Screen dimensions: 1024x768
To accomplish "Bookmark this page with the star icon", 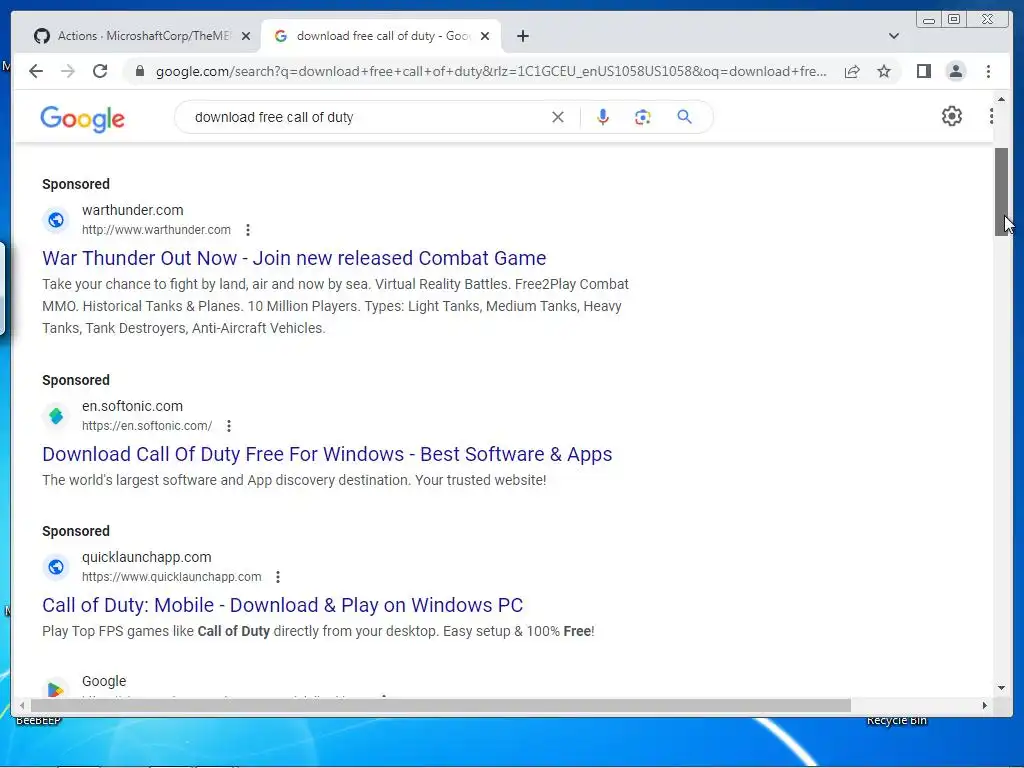I will pyautogui.click(x=884, y=71).
